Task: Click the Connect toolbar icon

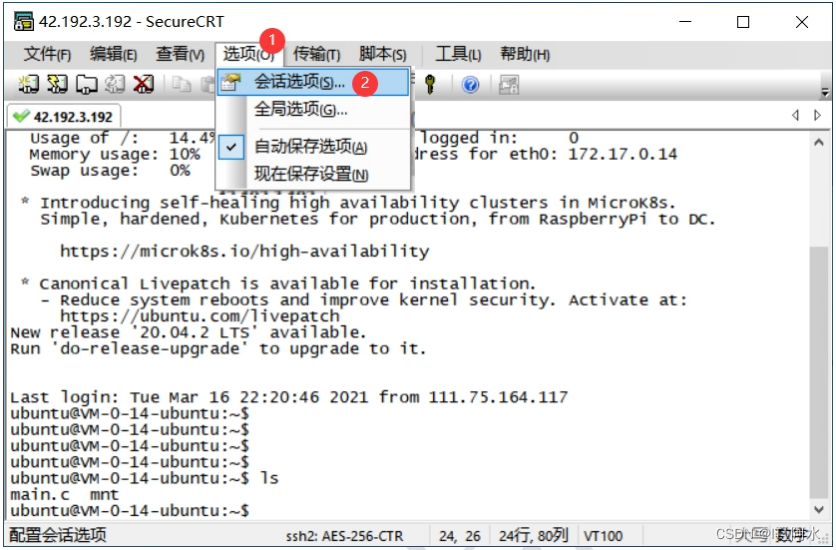Action: [x=28, y=84]
